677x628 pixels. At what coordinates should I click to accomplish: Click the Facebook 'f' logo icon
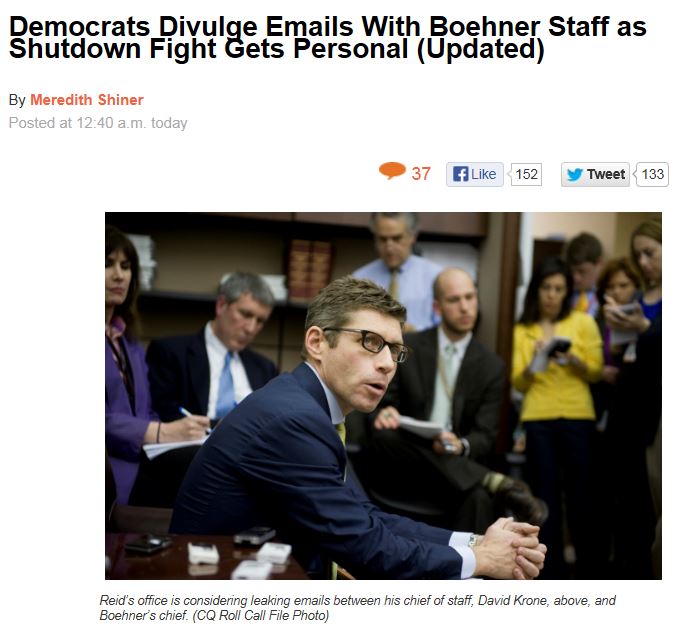click(x=461, y=174)
